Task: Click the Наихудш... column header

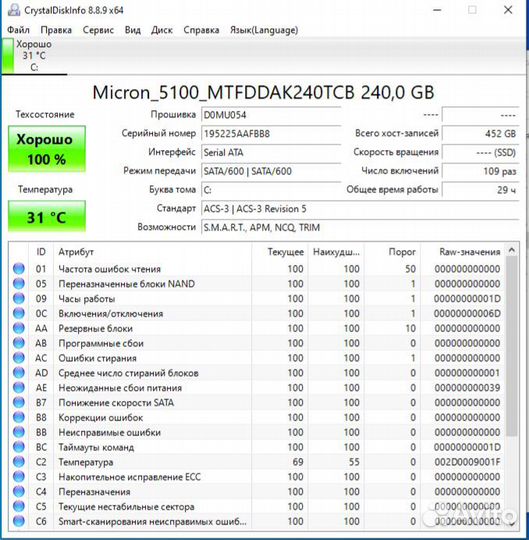Action: pos(336,252)
